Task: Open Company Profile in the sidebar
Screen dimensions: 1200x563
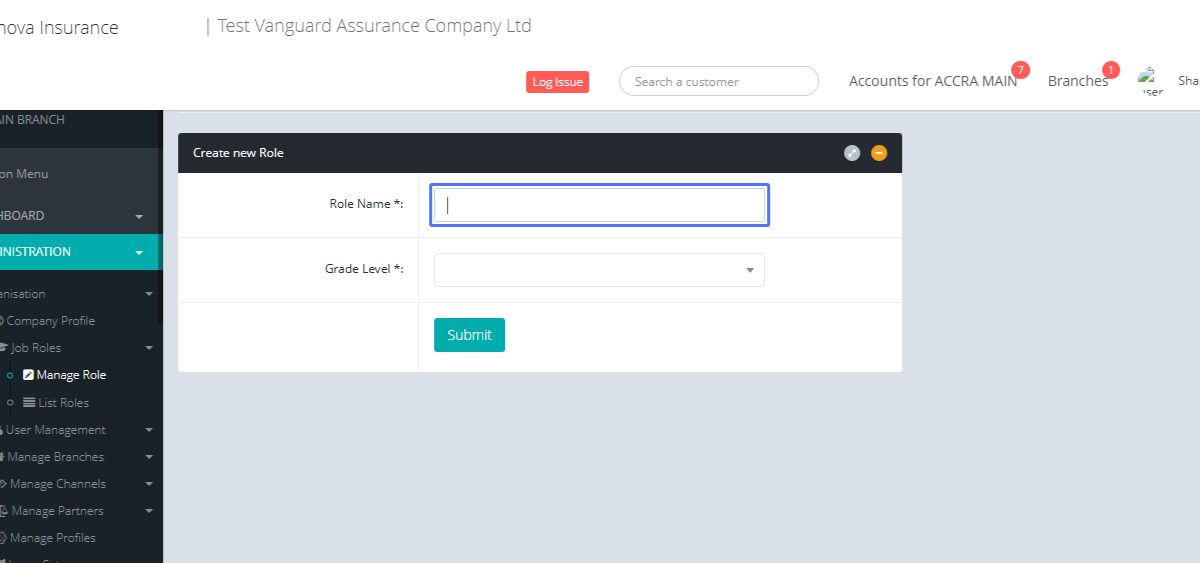Action: click(x=50, y=321)
